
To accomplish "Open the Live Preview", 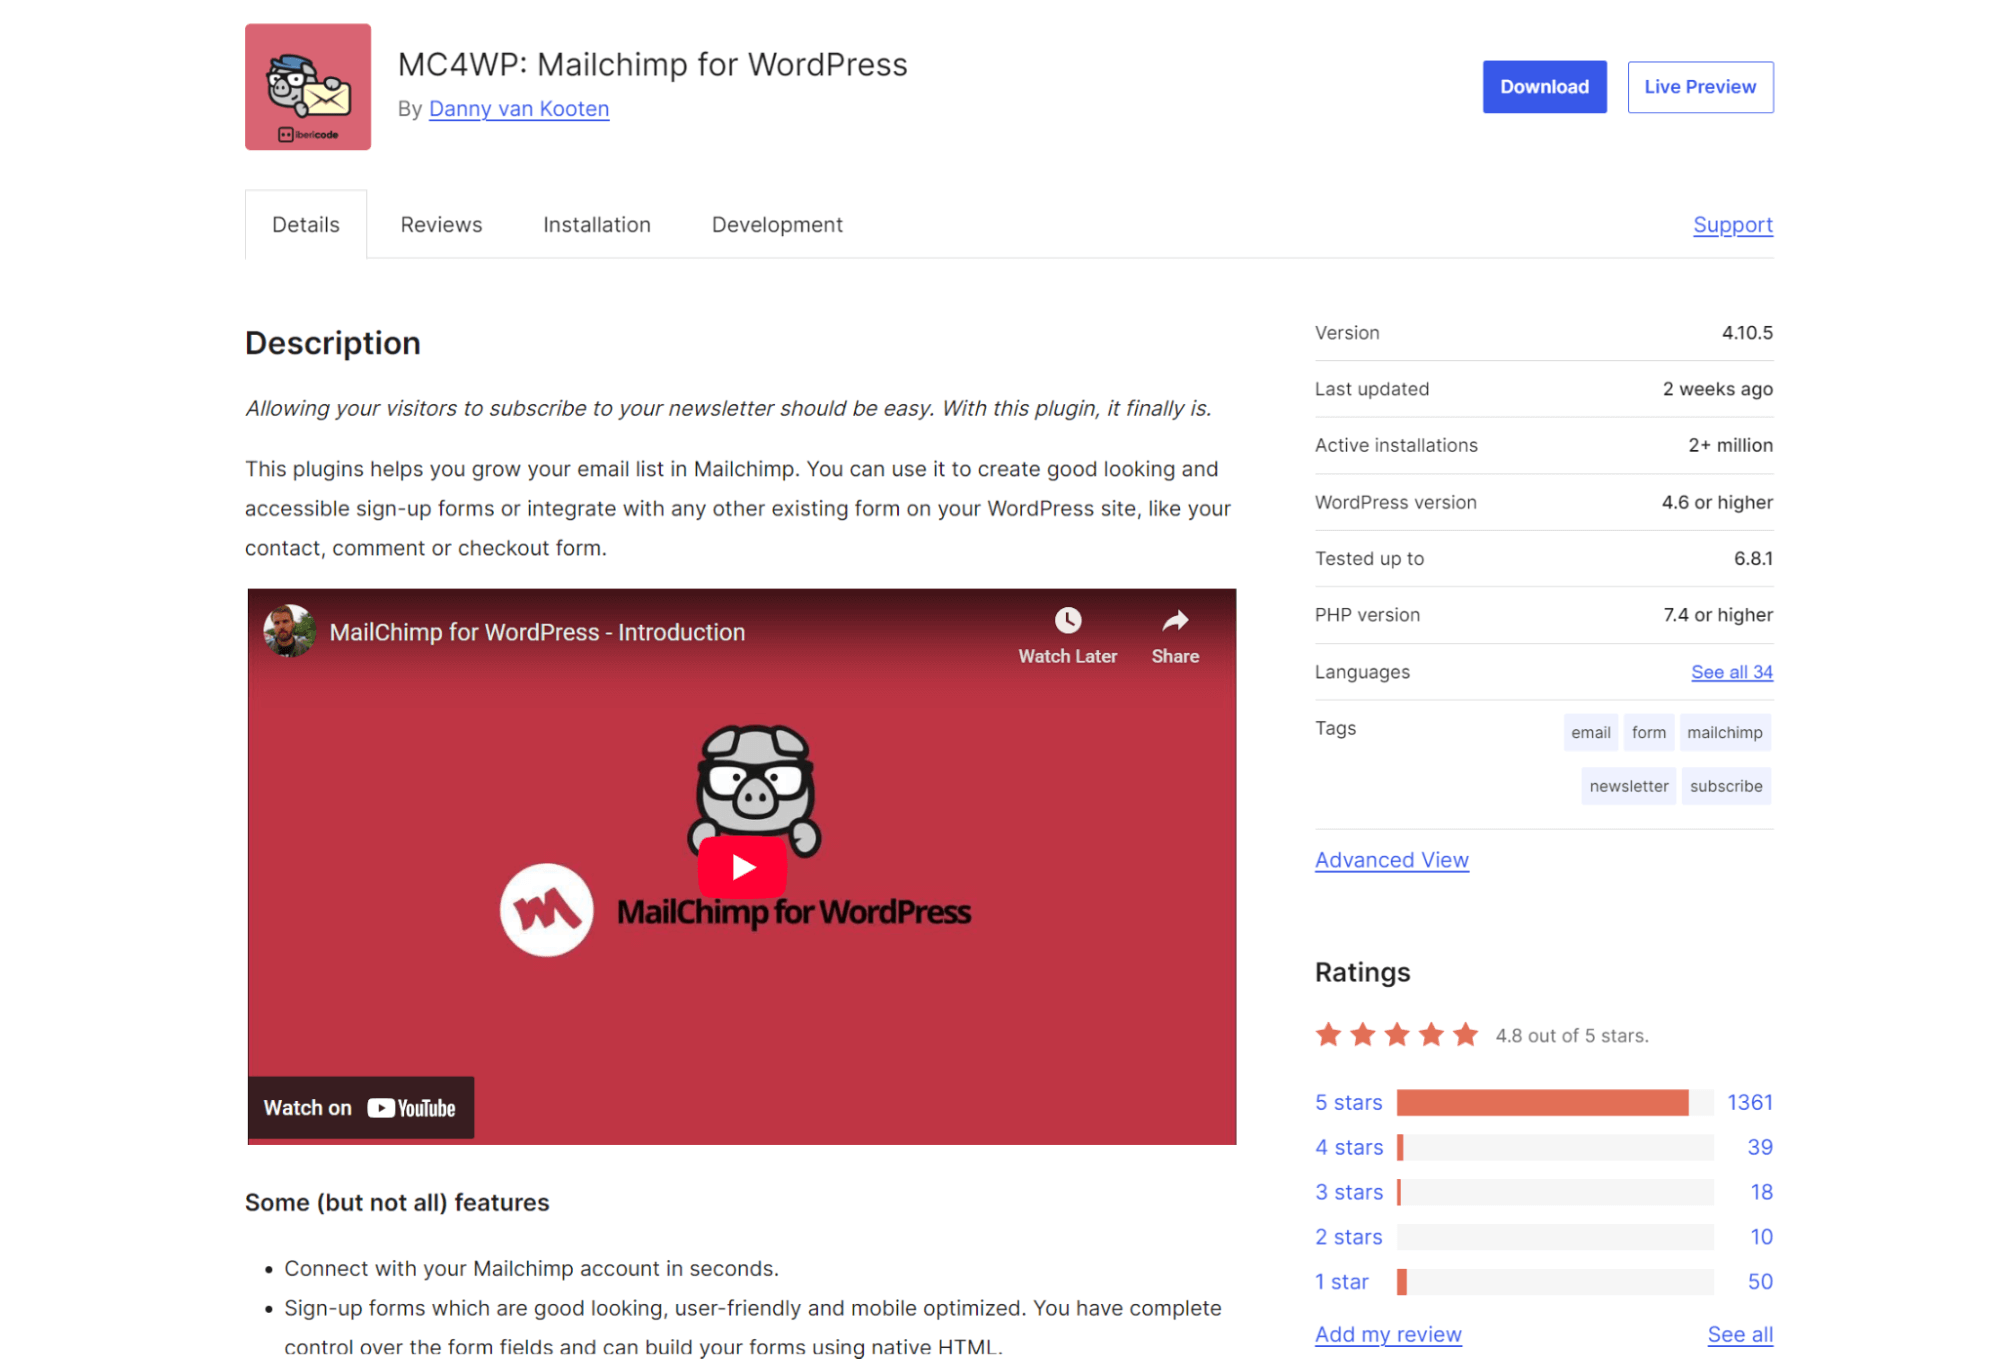I will [x=1699, y=87].
